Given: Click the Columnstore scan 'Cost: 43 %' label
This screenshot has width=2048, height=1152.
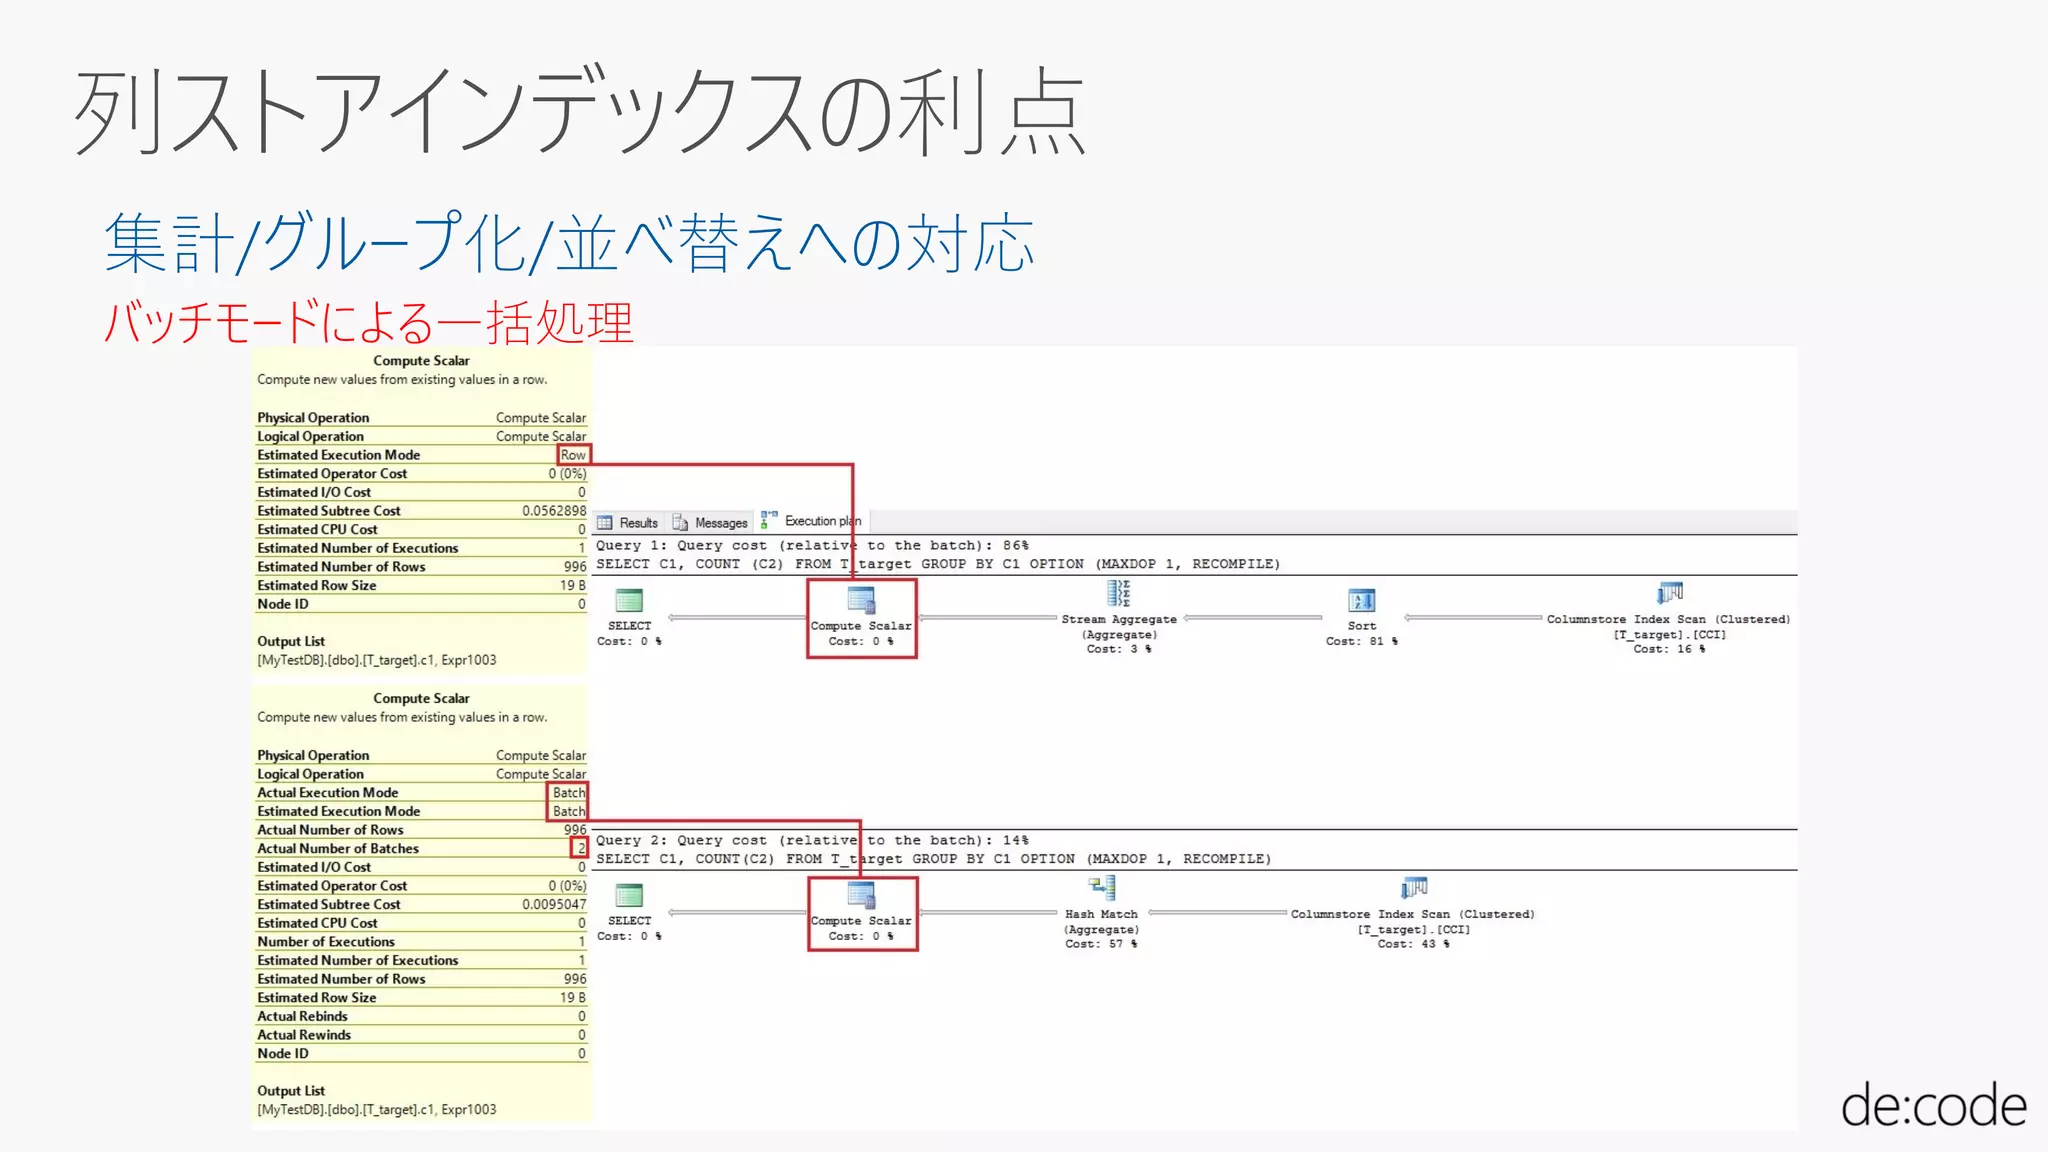Looking at the screenshot, I should point(1413,944).
